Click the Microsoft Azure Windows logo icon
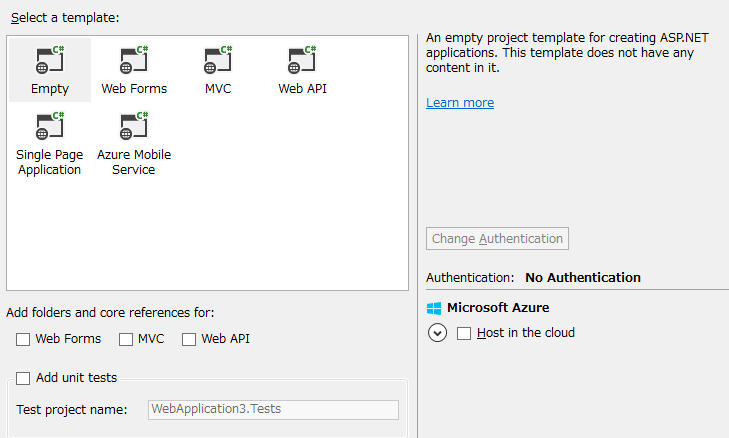 point(434,308)
